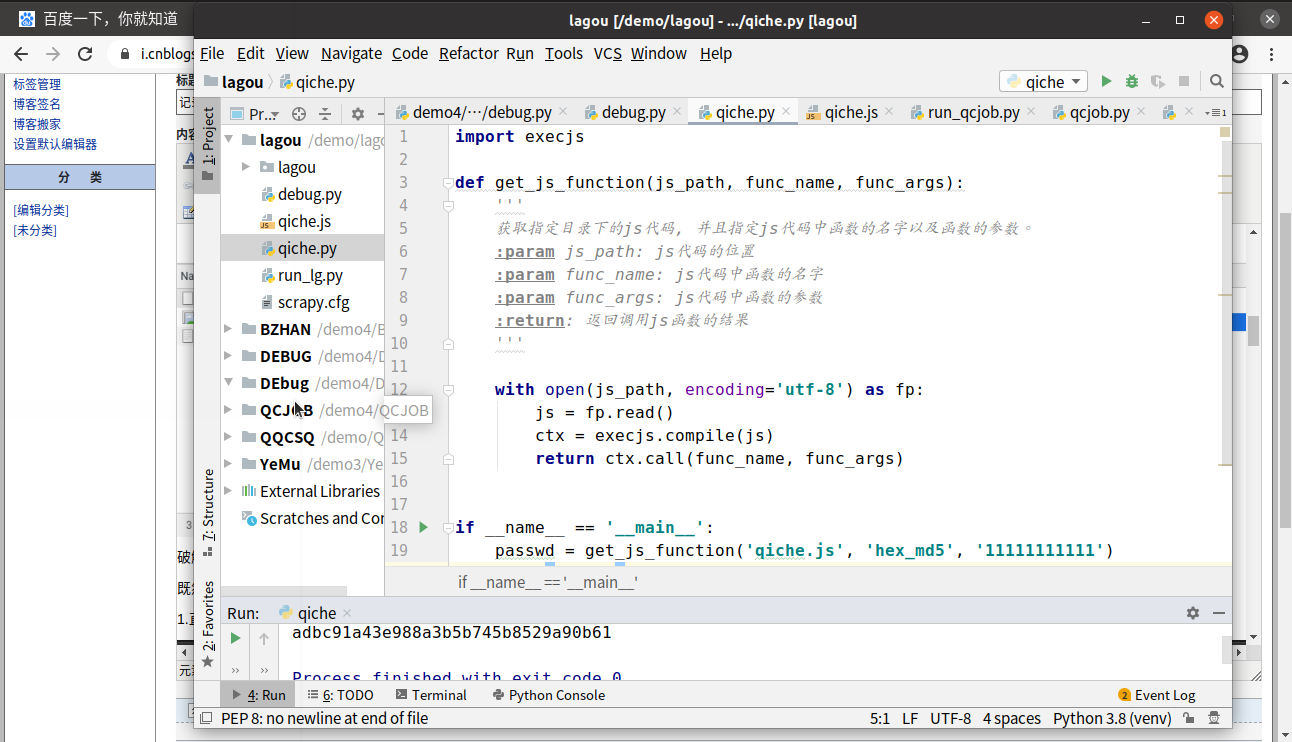1292x742 pixels.
Task: Click the up arrow in Run panel
Action: click(x=264, y=638)
